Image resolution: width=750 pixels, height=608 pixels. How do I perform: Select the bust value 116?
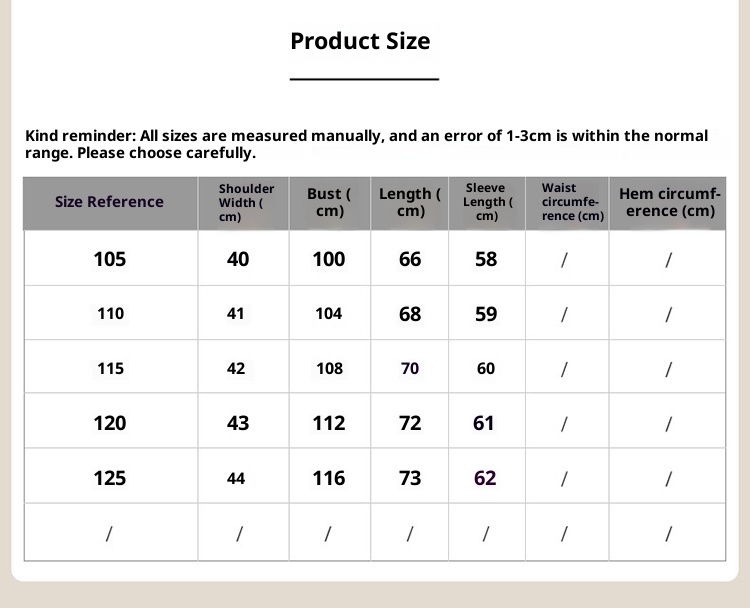[x=329, y=478]
